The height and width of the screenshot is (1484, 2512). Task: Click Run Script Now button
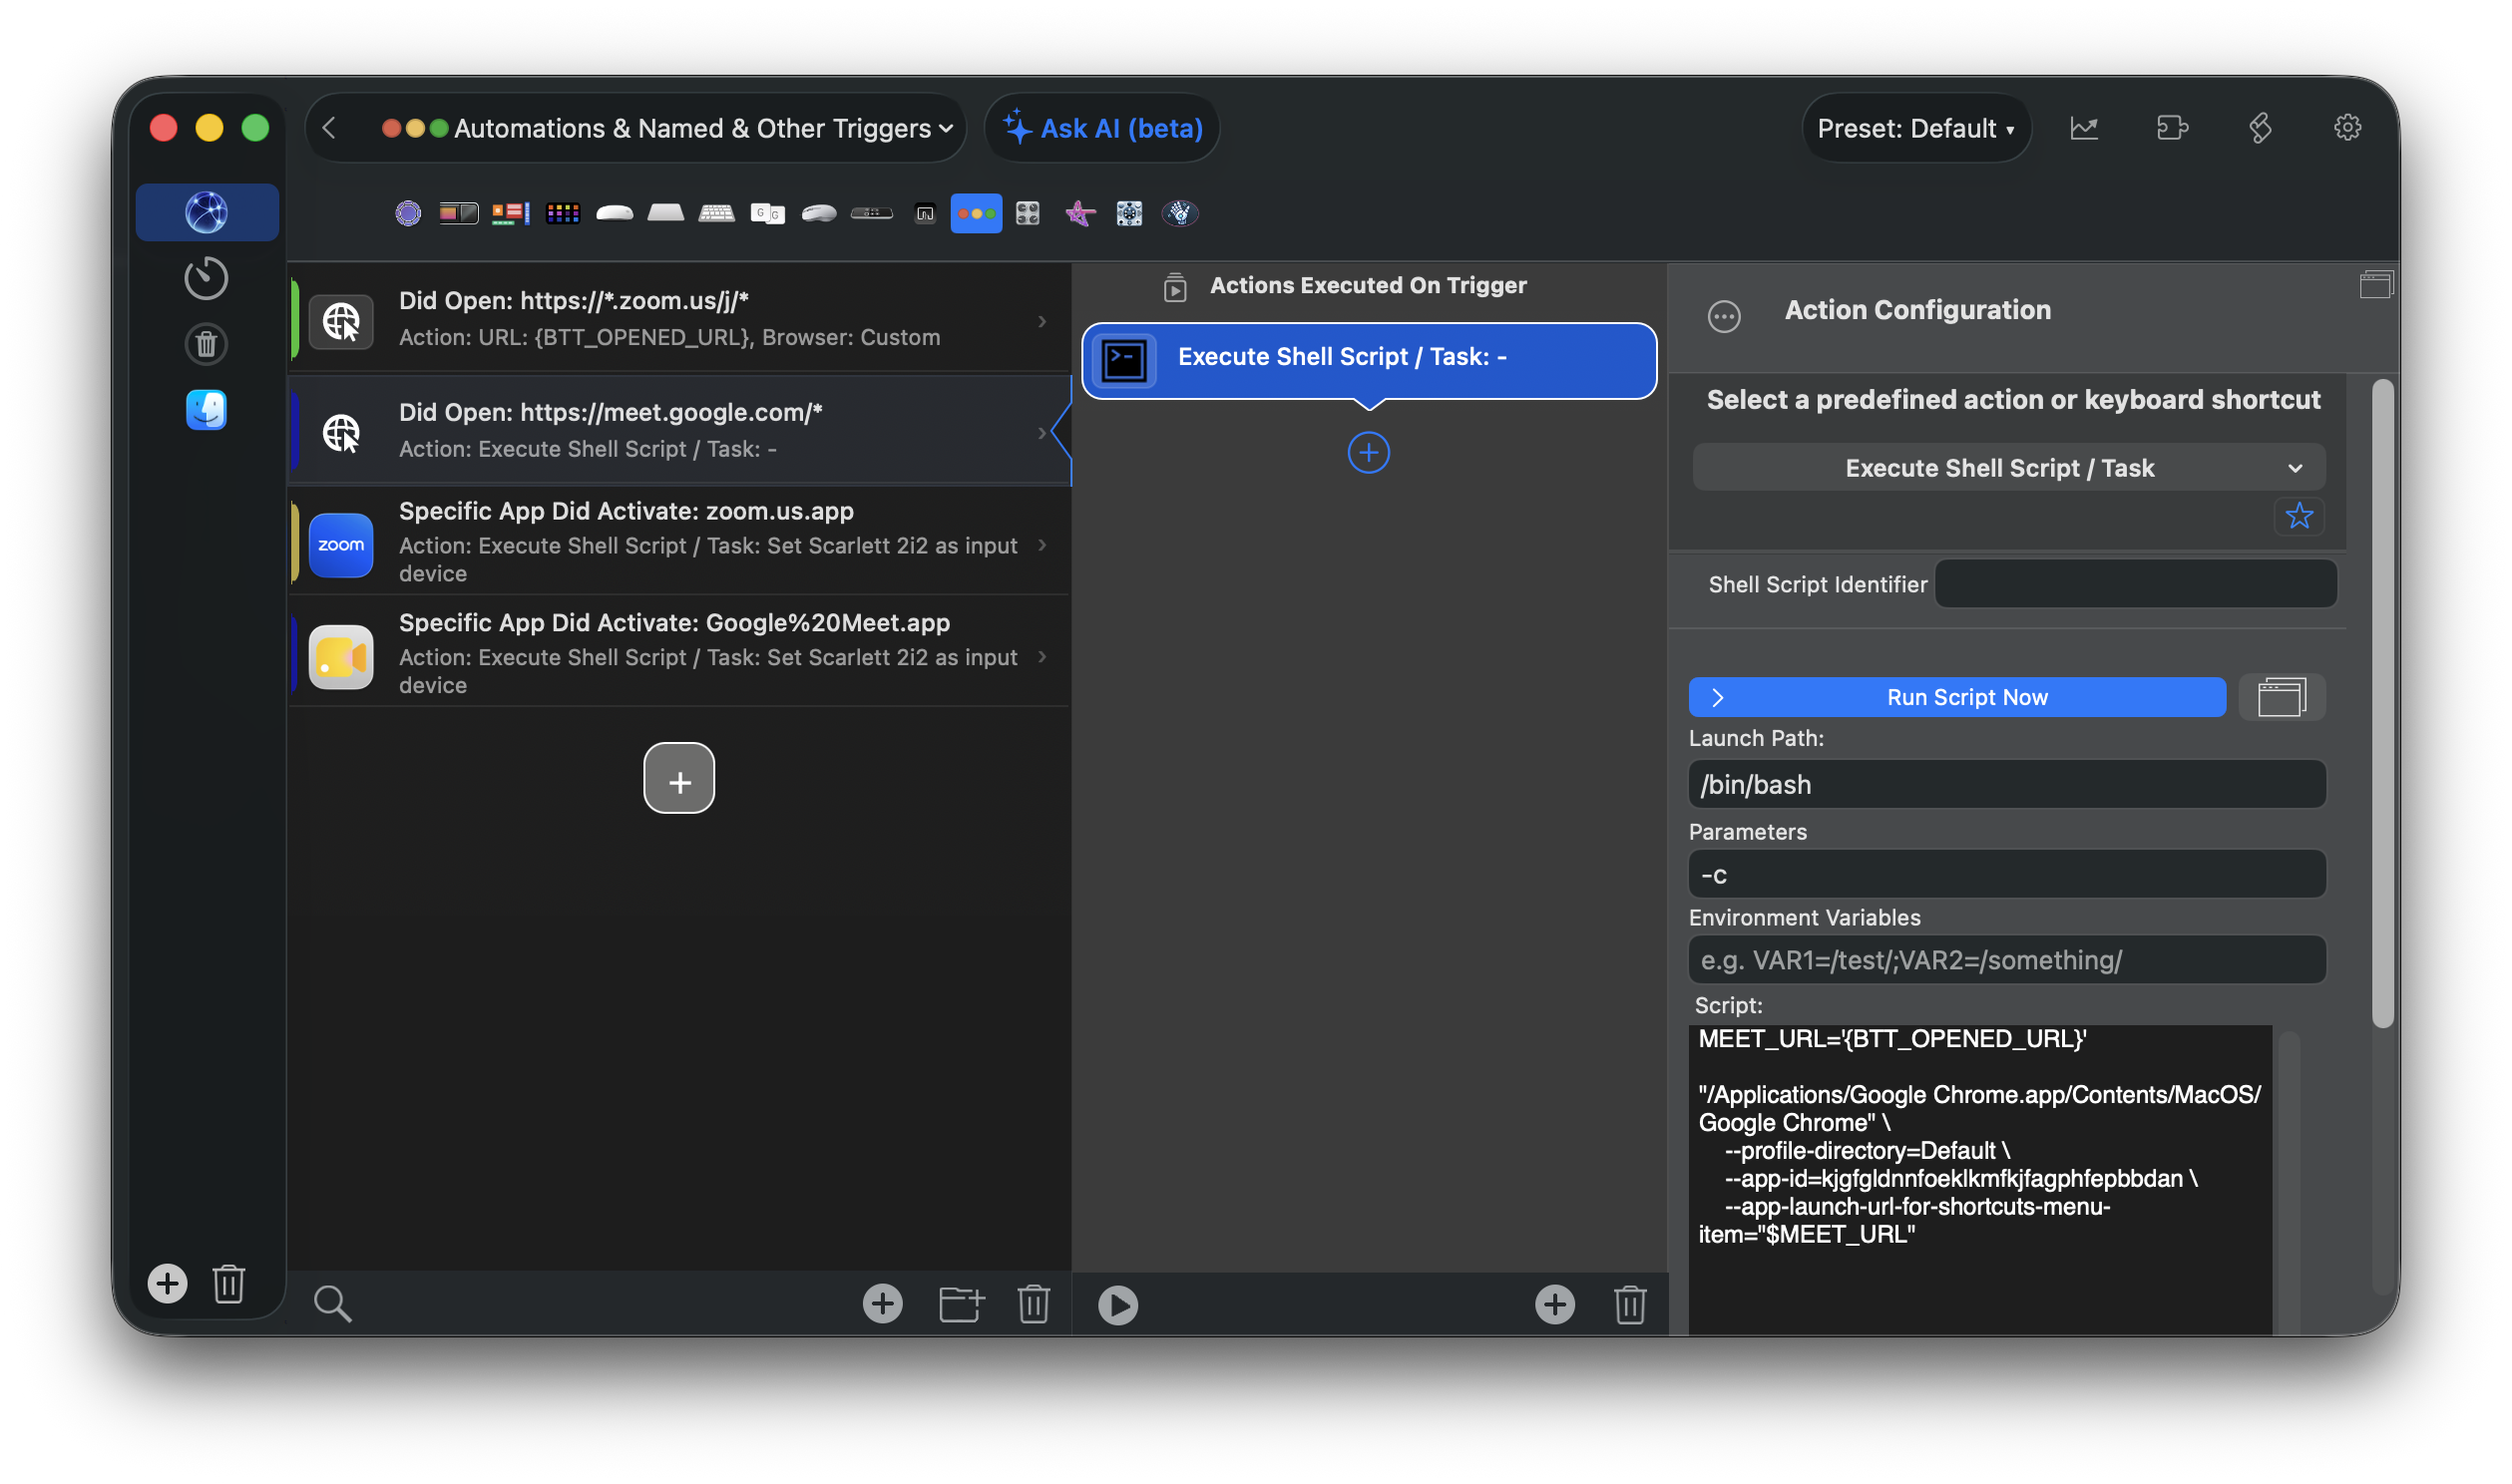[x=1956, y=697]
